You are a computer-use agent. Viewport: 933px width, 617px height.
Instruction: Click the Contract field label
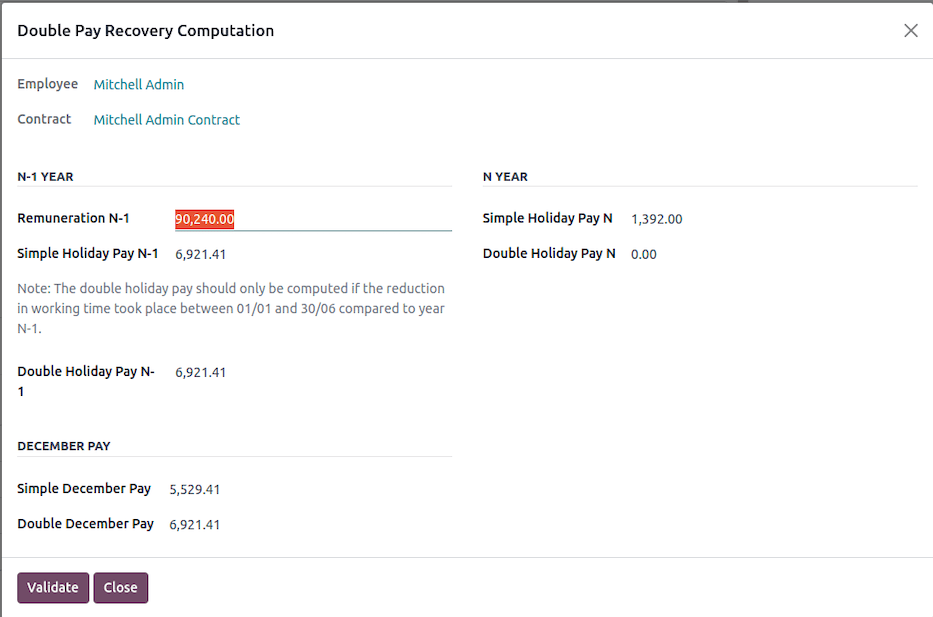[44, 119]
